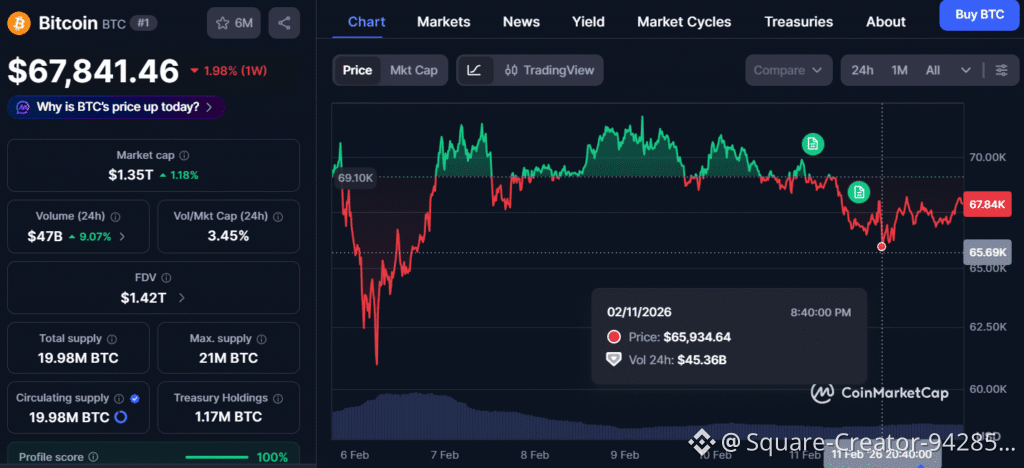Open the share icon button
The height and width of the screenshot is (468, 1024).
(x=284, y=23)
